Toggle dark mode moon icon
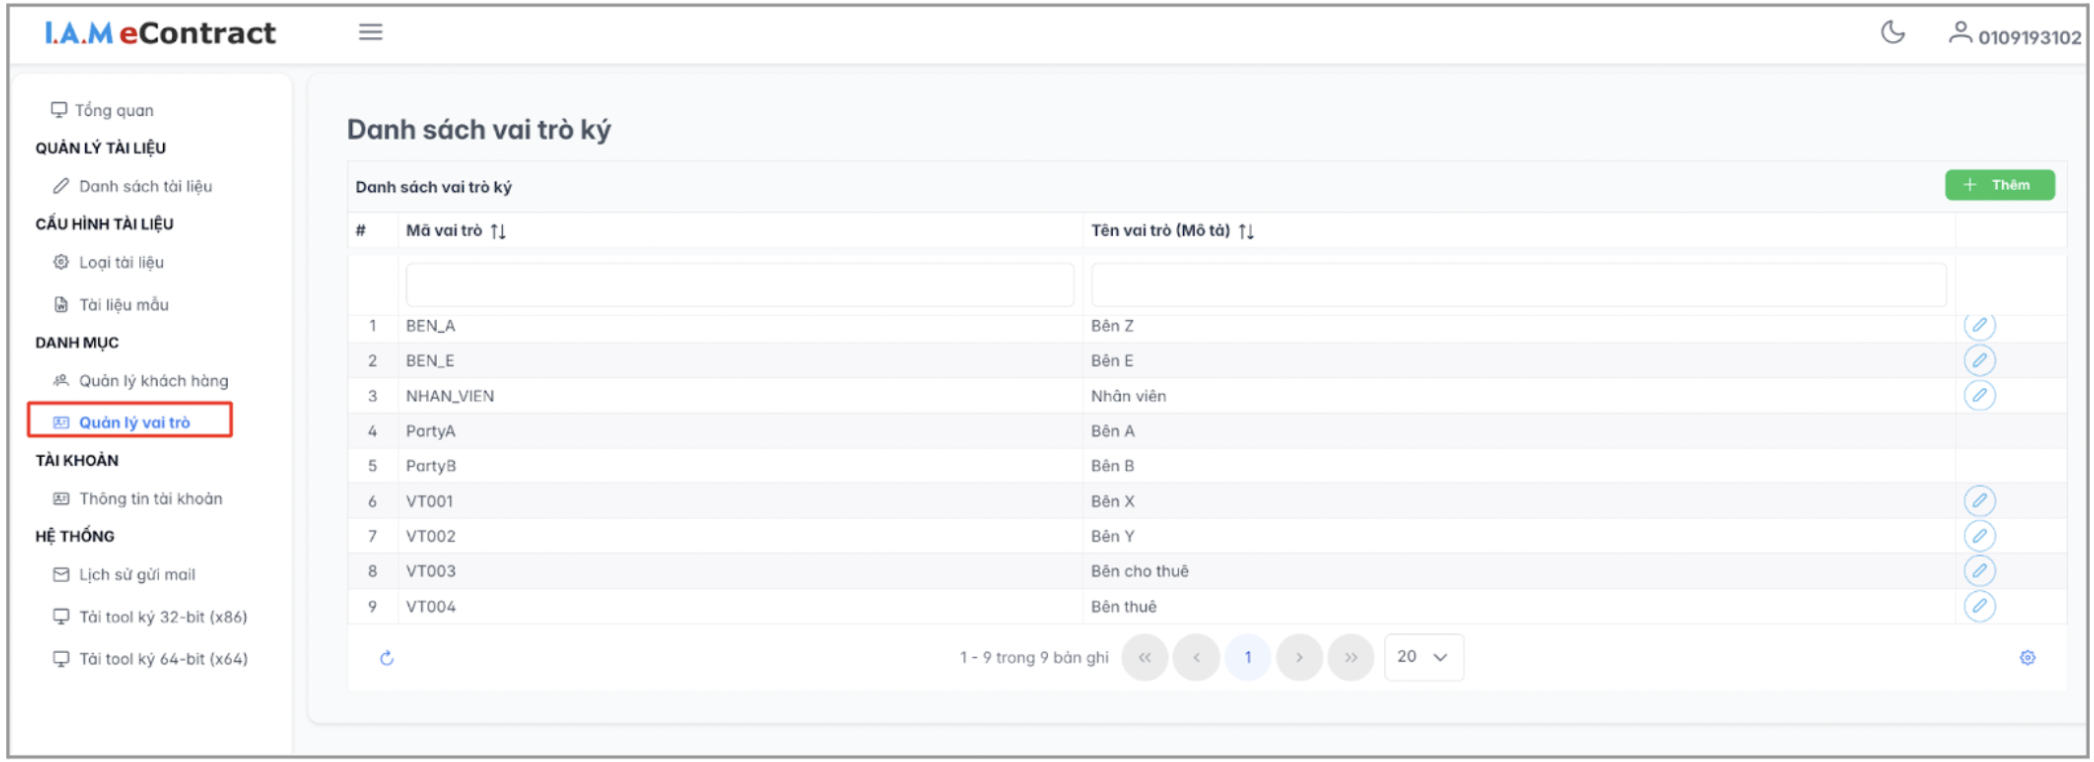This screenshot has width=2094, height=762. click(x=1892, y=33)
